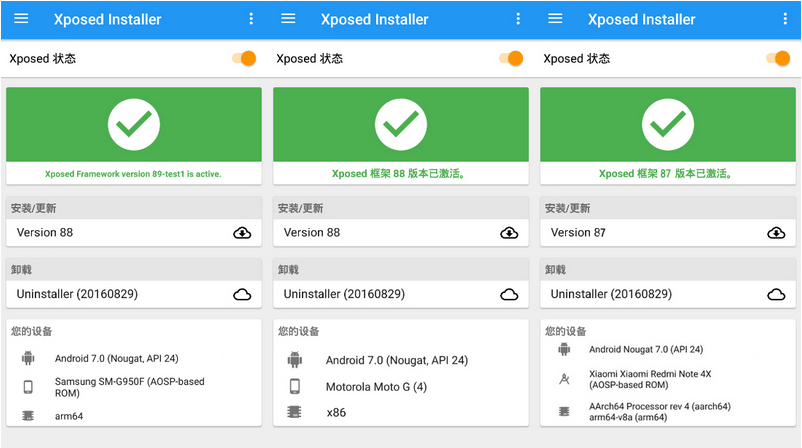This screenshot has height=448, width=802.
Task: Click manufacturer icon beside Xiaomi Redmi Note 4X
Action: (564, 379)
